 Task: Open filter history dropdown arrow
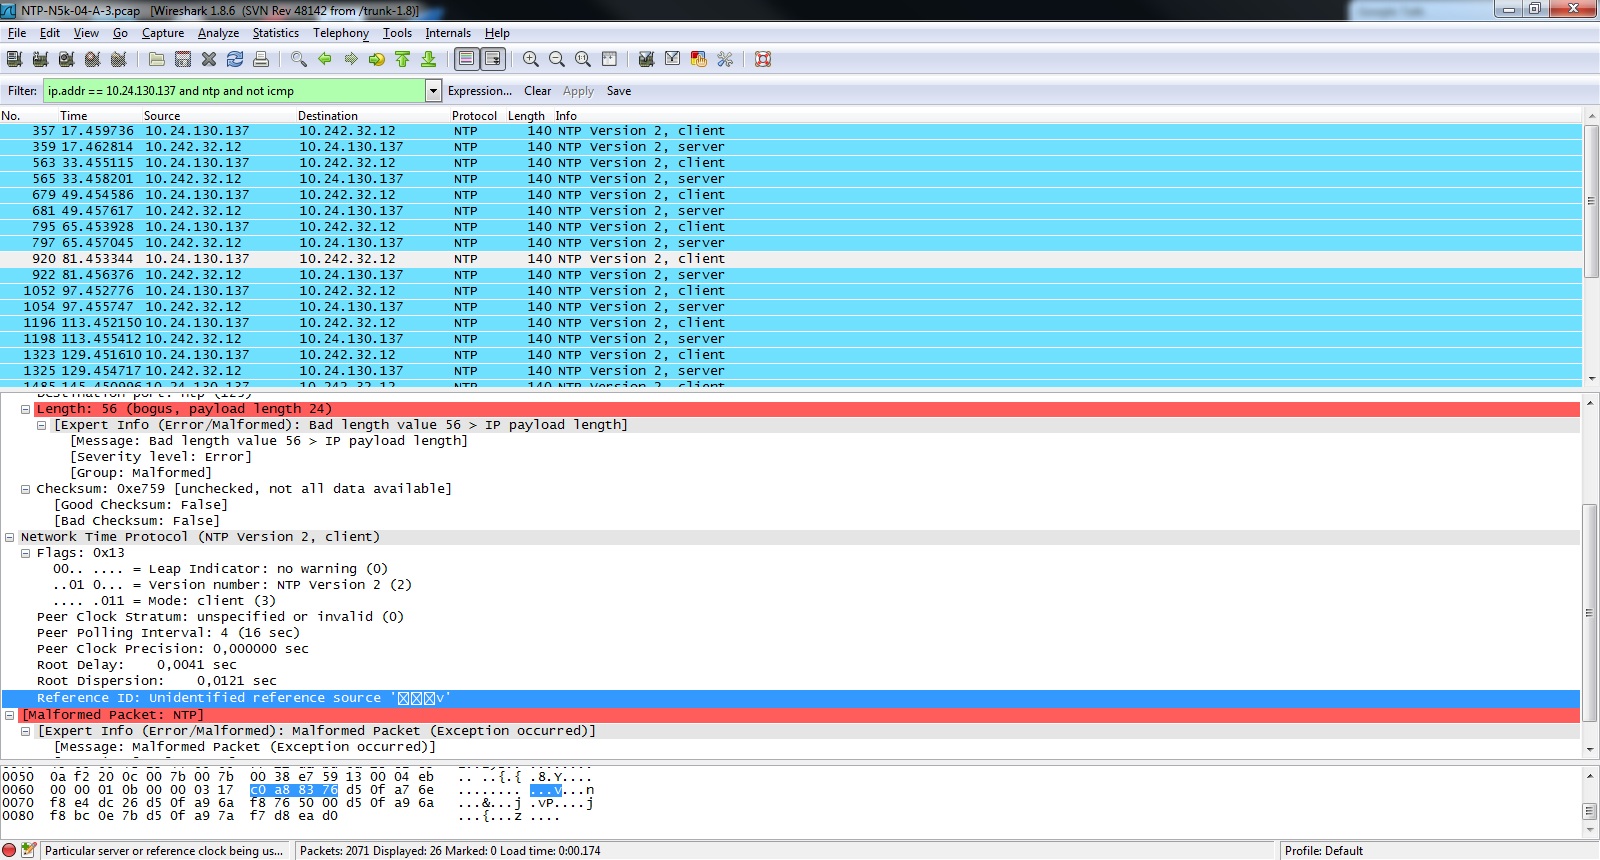pos(434,91)
